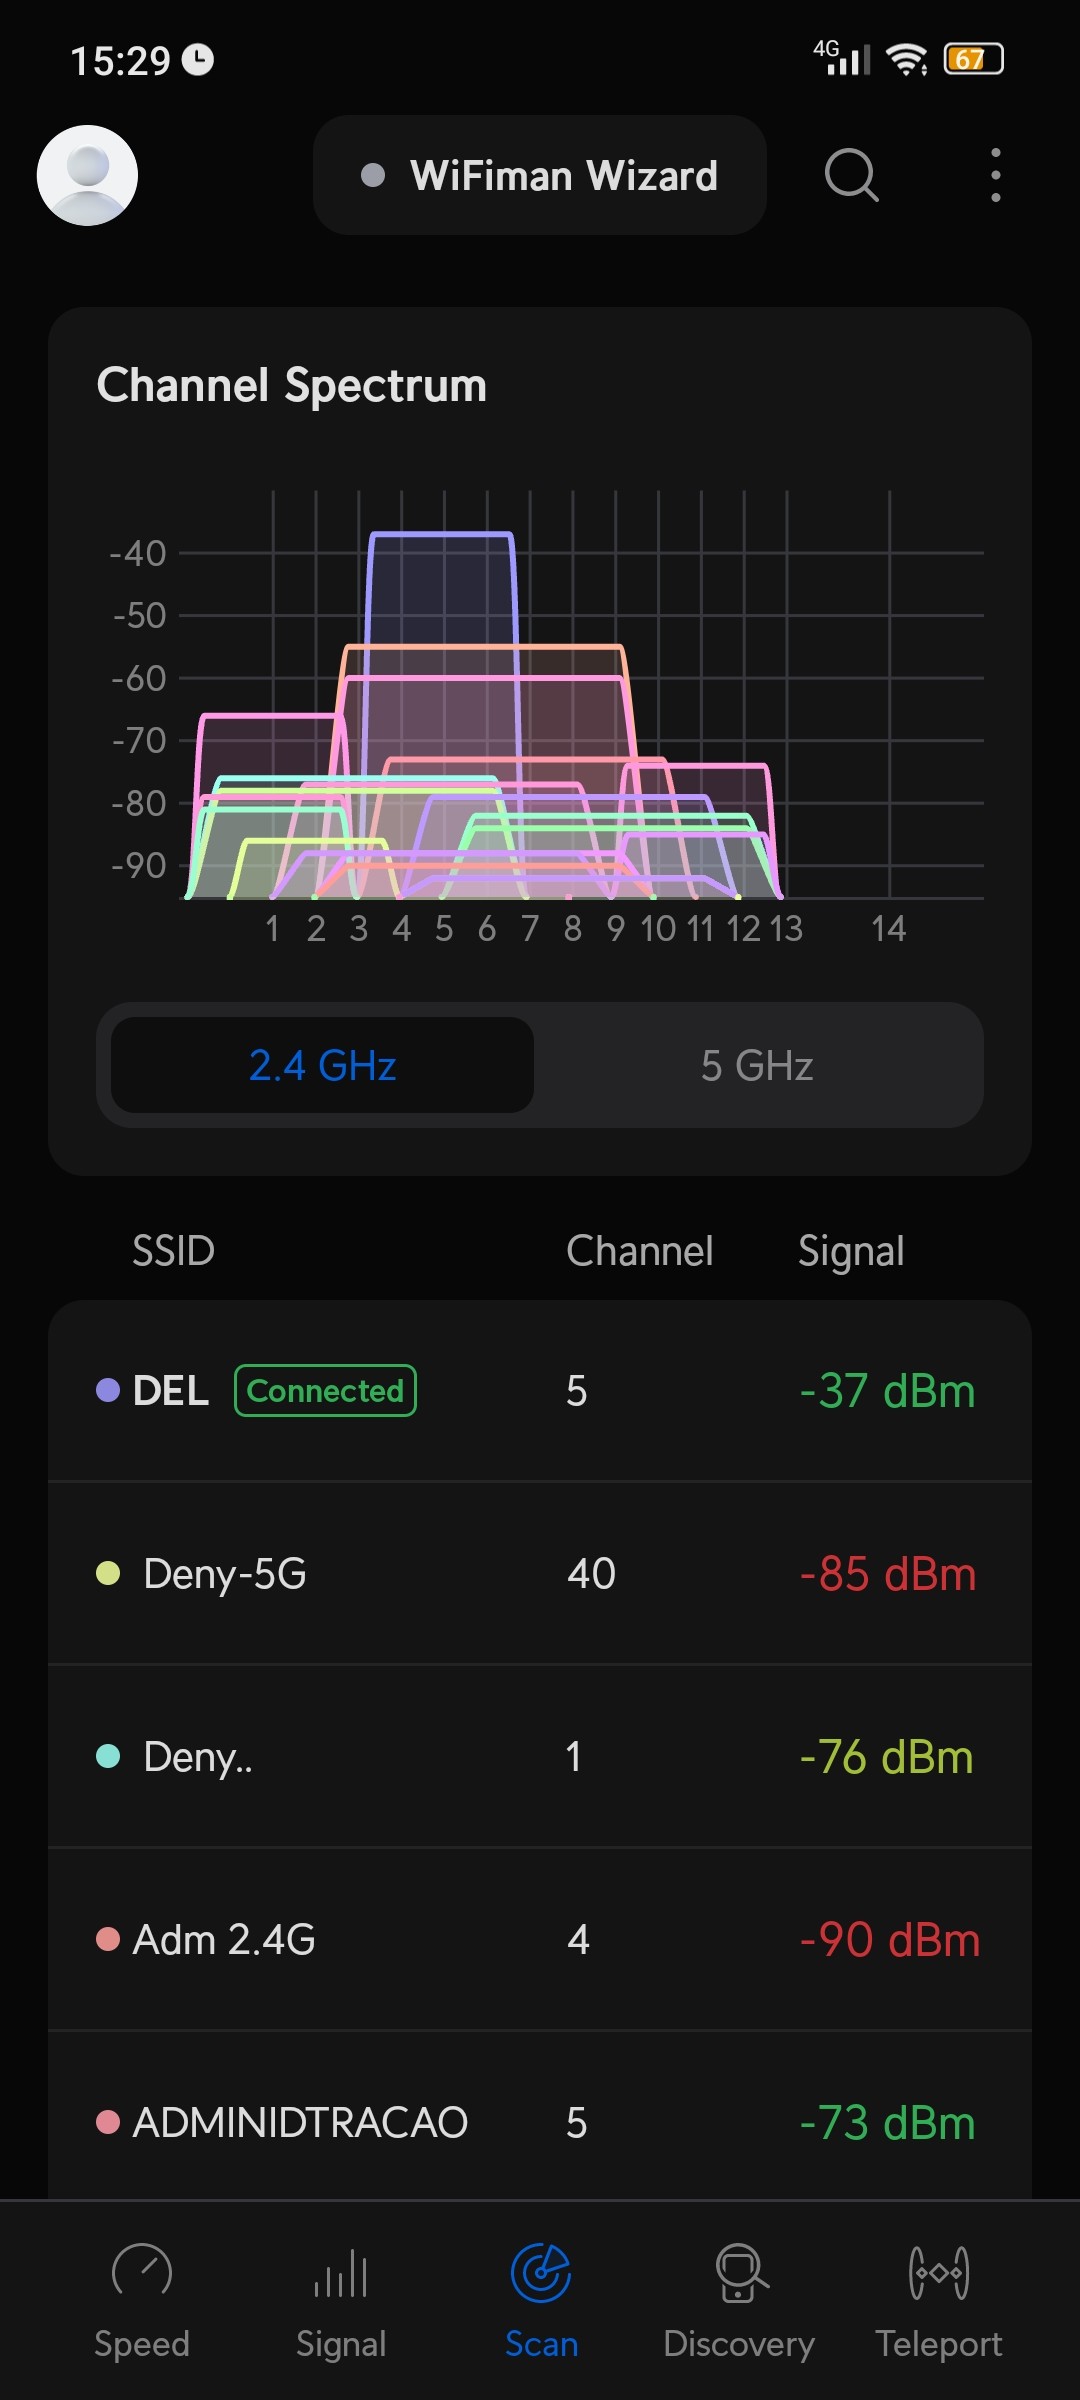Screen dimensions: 1080x2400
Task: Open the Discovery tab
Action: pos(739,2298)
